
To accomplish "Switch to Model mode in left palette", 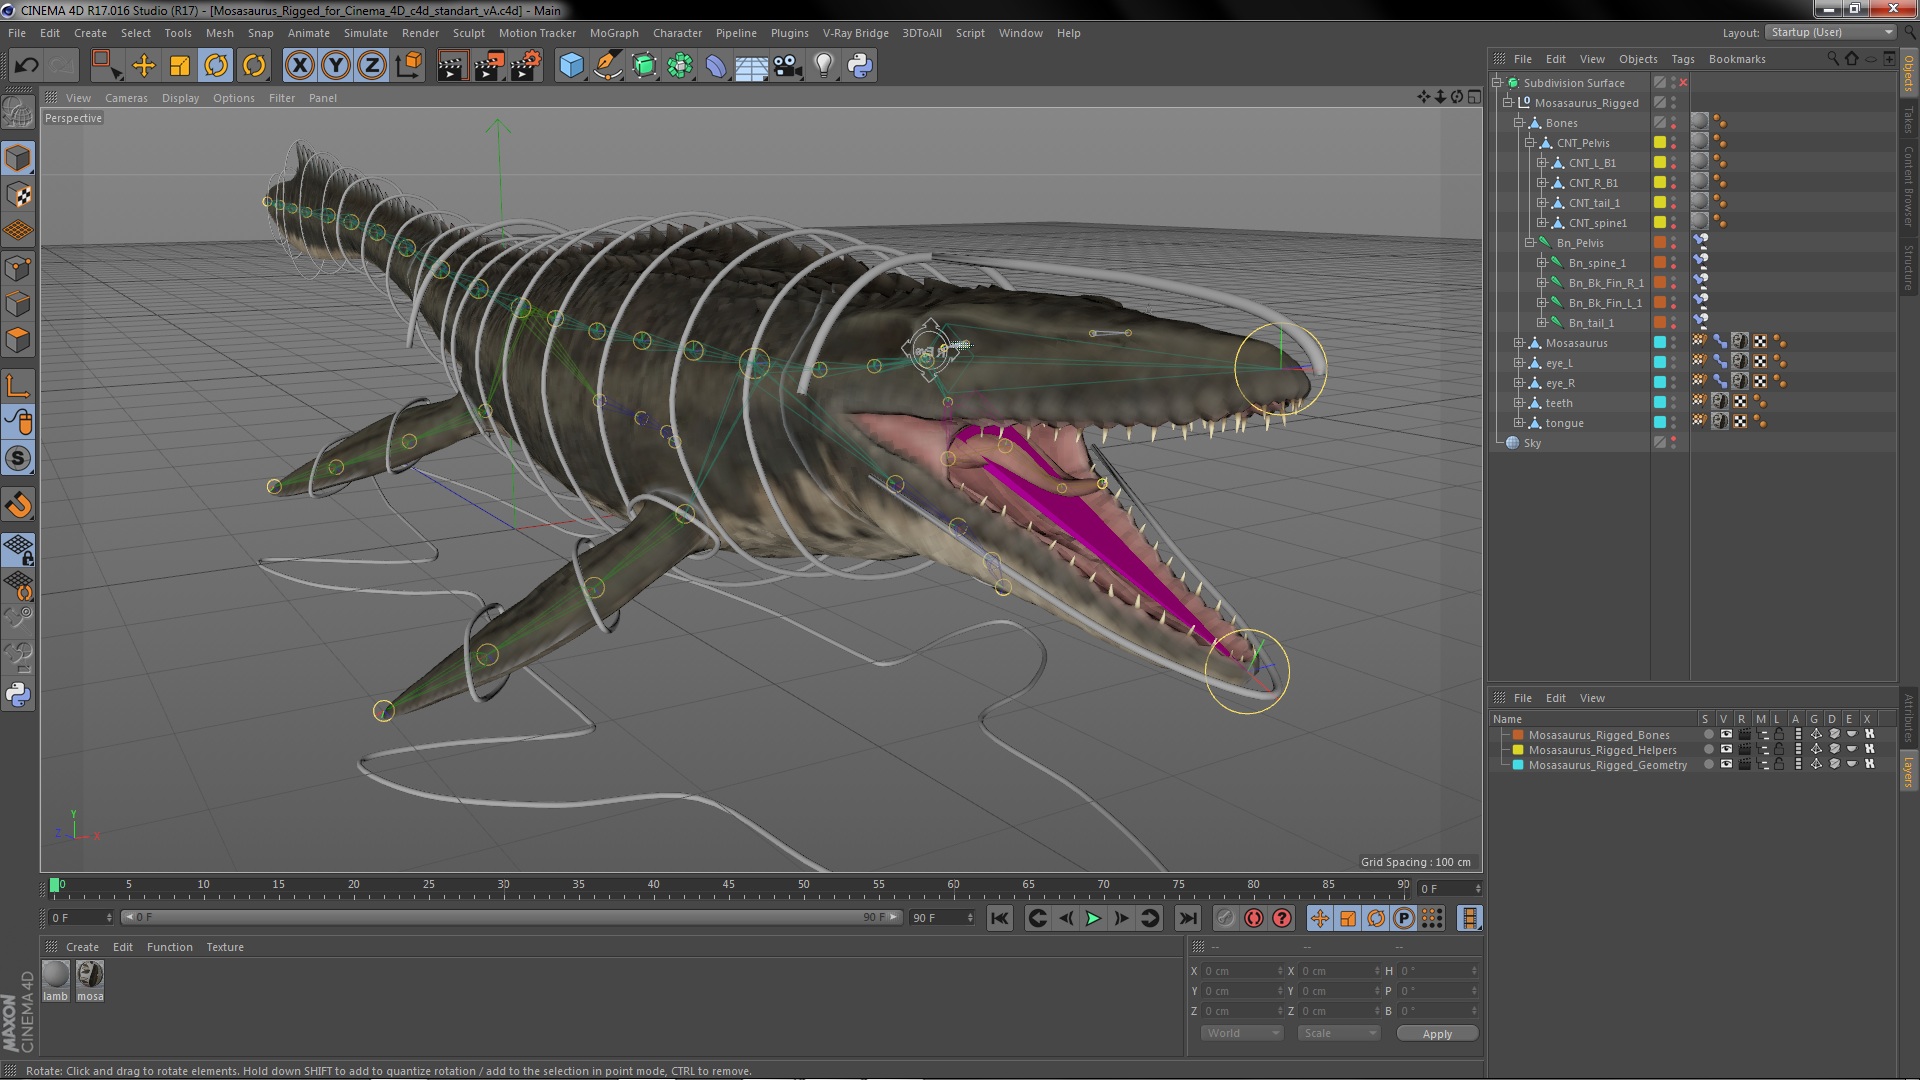I will pyautogui.click(x=18, y=158).
